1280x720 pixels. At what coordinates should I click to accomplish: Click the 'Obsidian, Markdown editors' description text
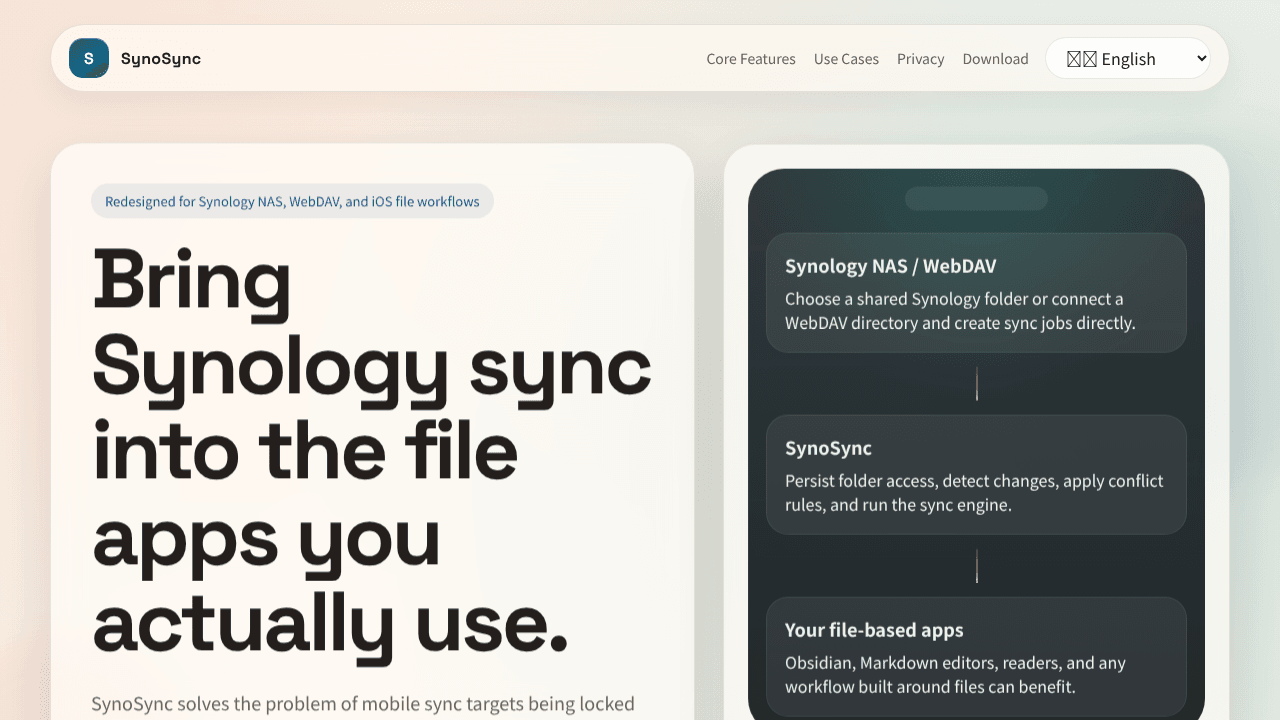click(x=955, y=675)
